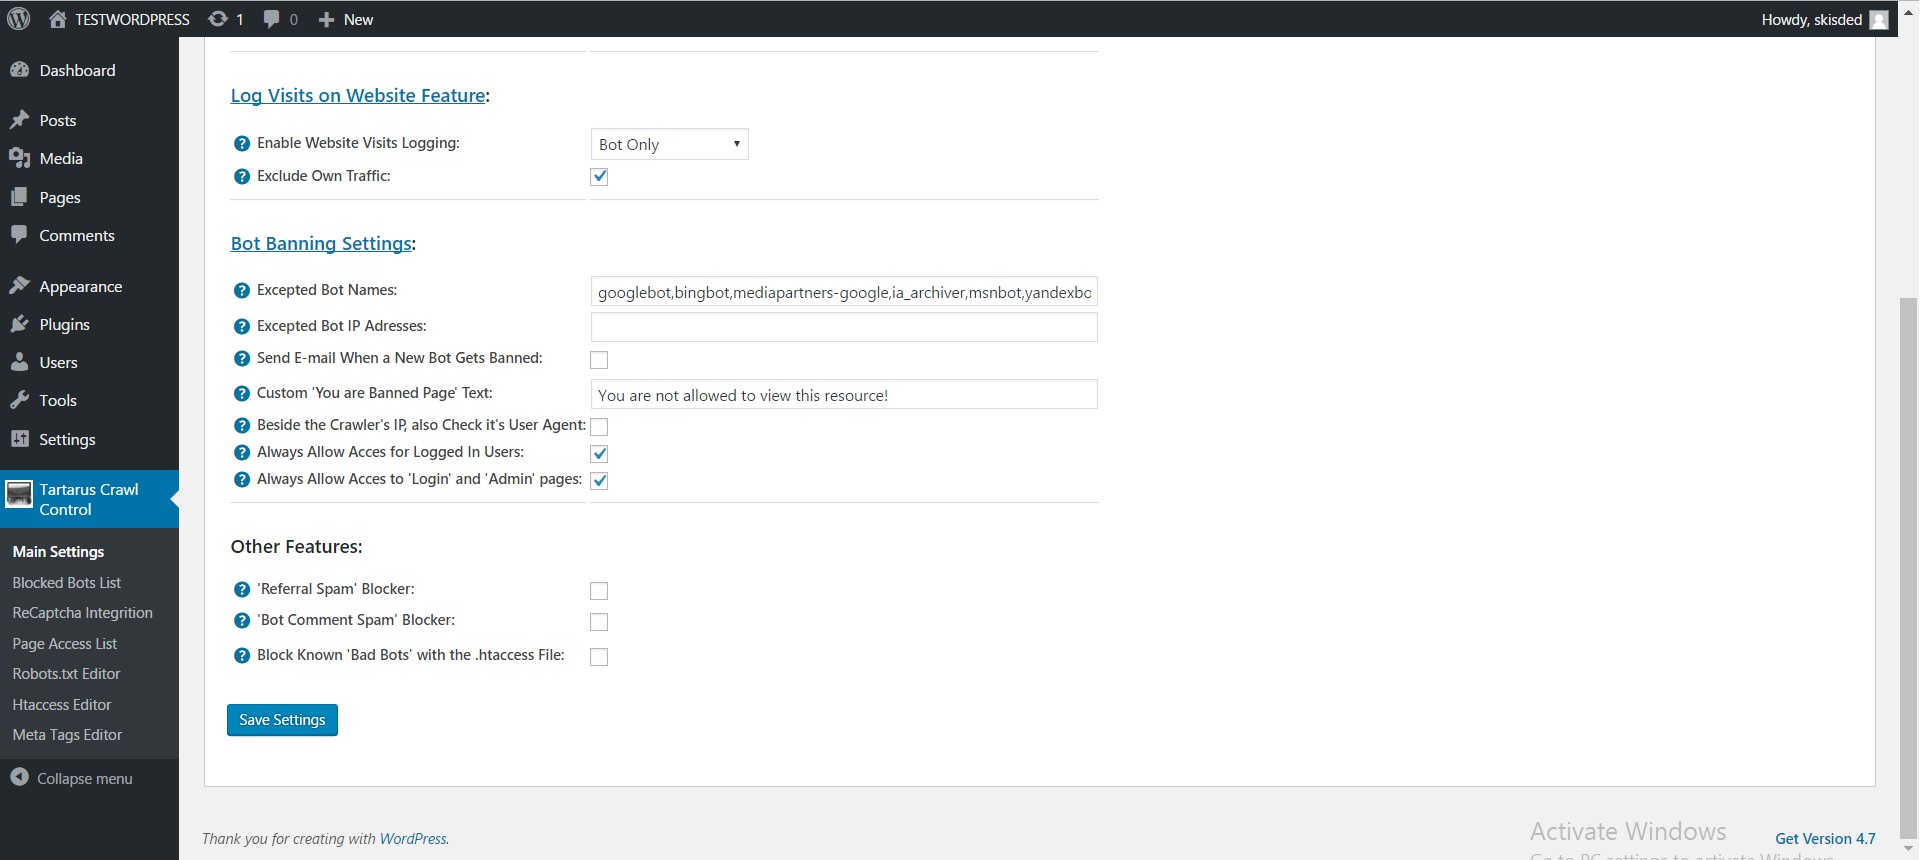Viewport: 1922px width, 860px height.
Task: Open the Howdy, skisded account menu
Action: [x=1823, y=19]
